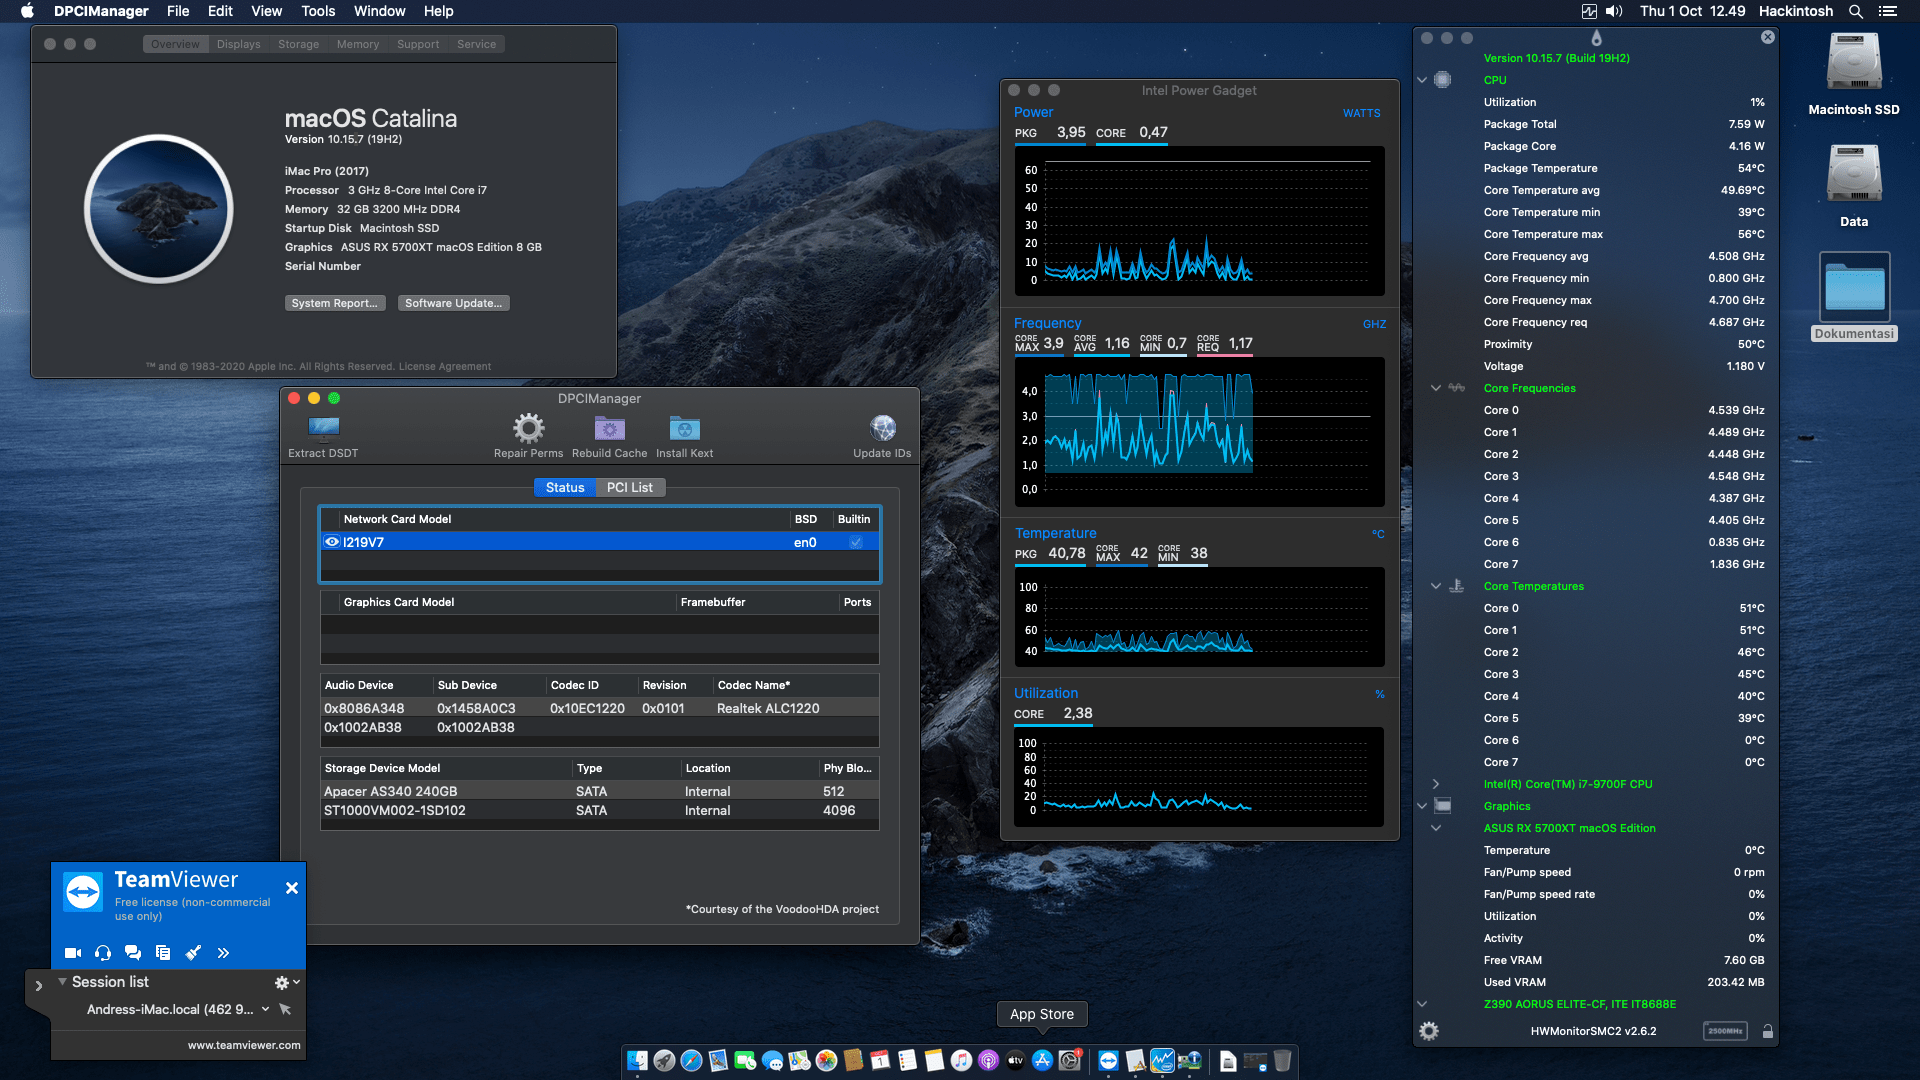Expand Intel(R) Core(TM) i7-9700F CPU row

1436,784
